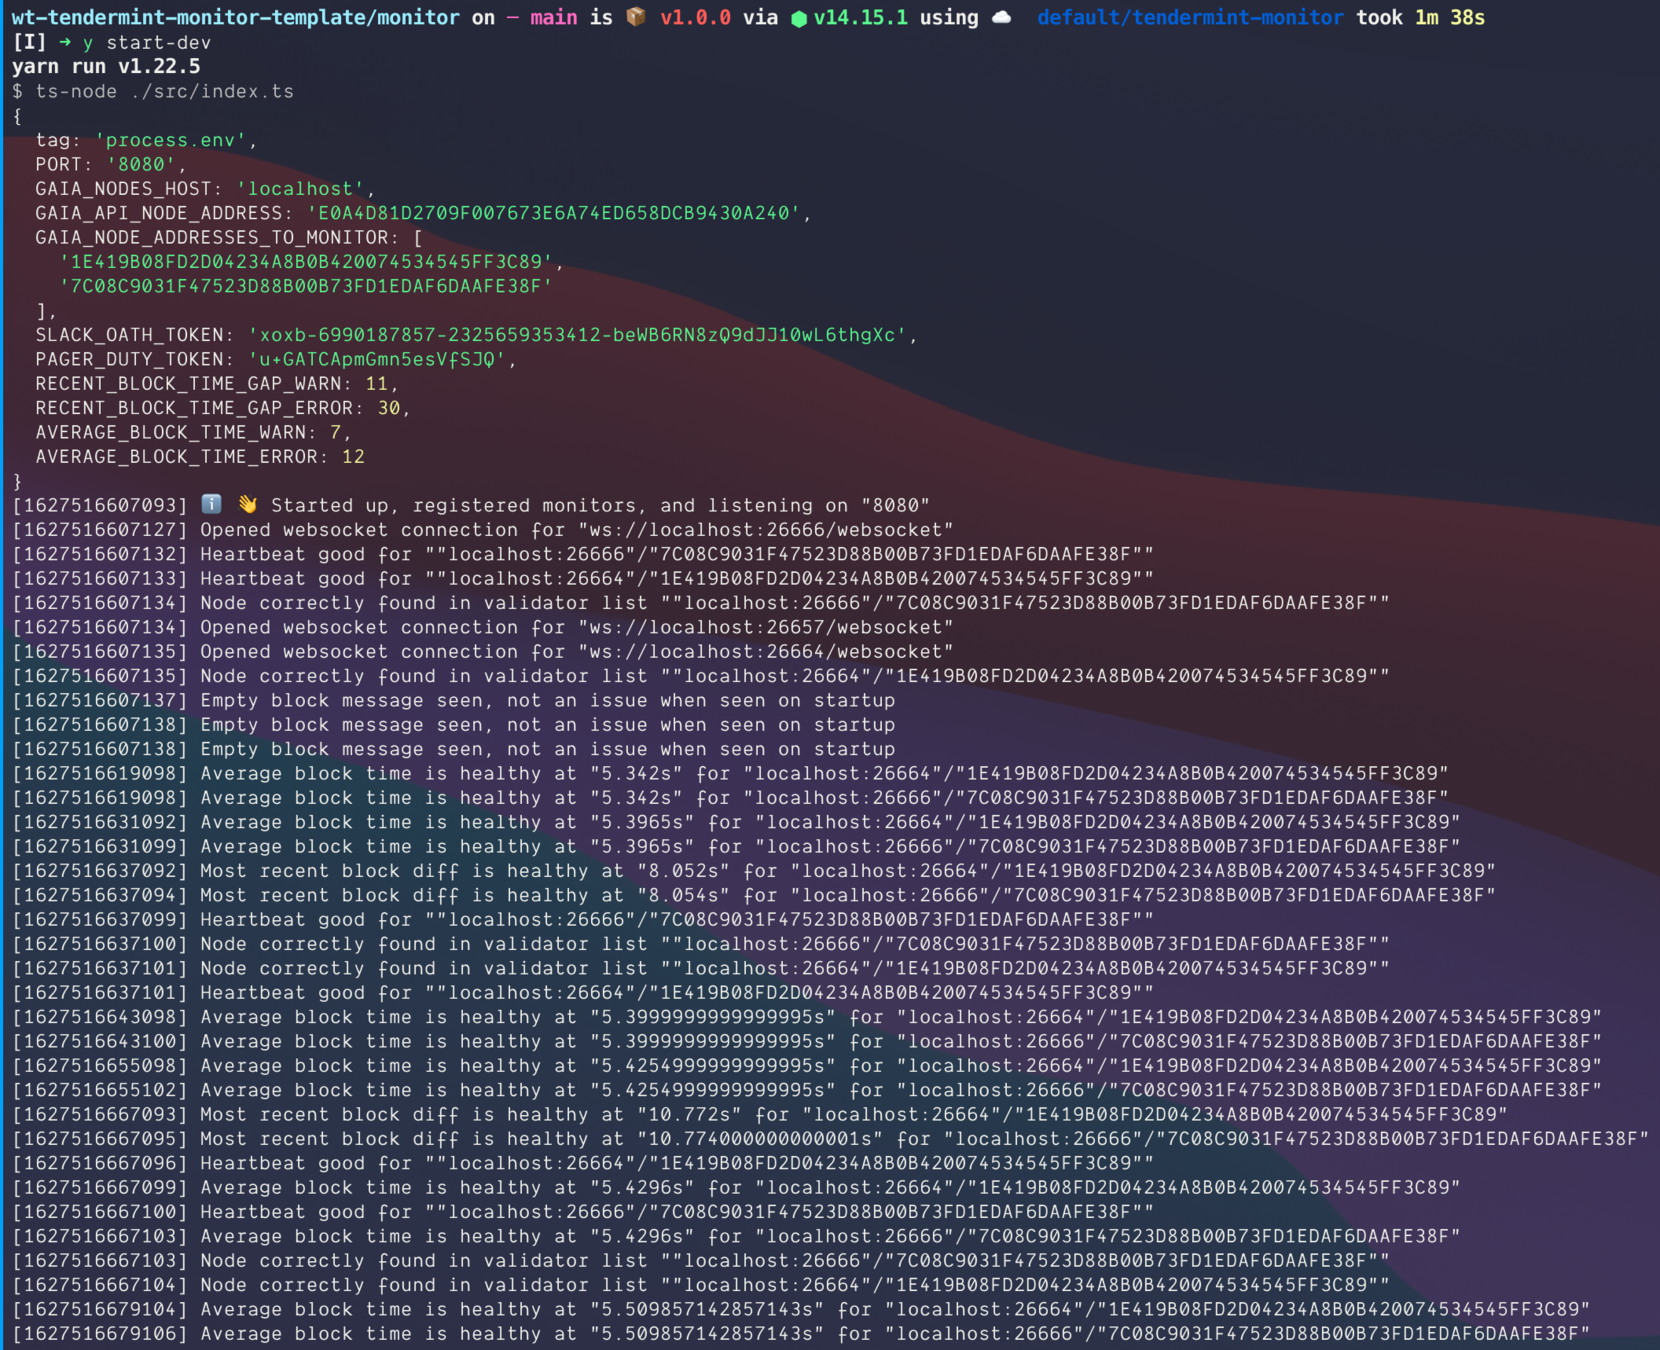
Task: Click the 'v14.15.1' node version text
Action: 861,17
